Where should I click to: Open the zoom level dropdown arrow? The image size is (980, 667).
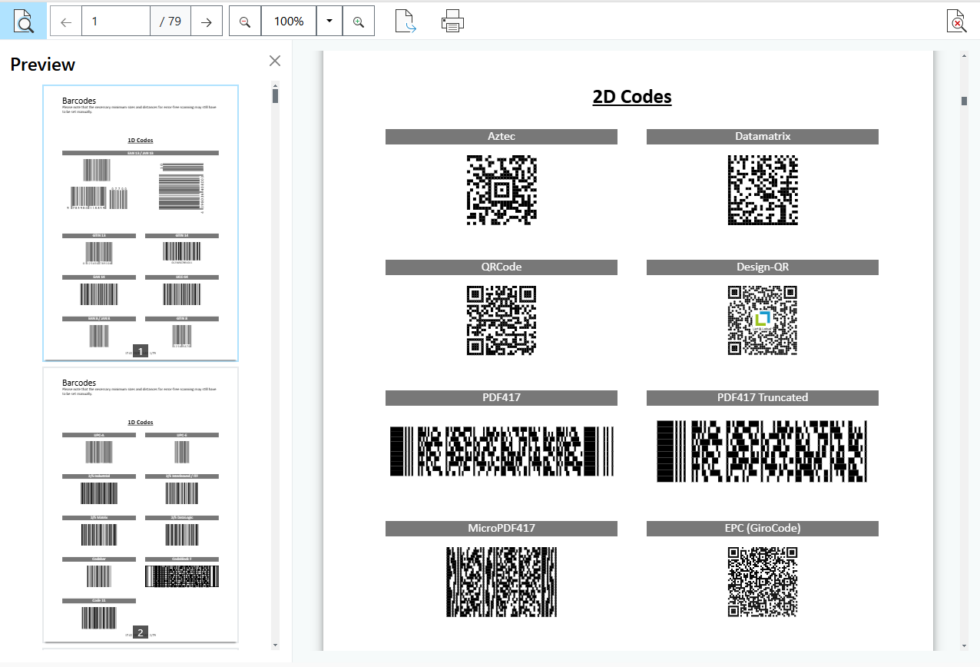coord(330,21)
